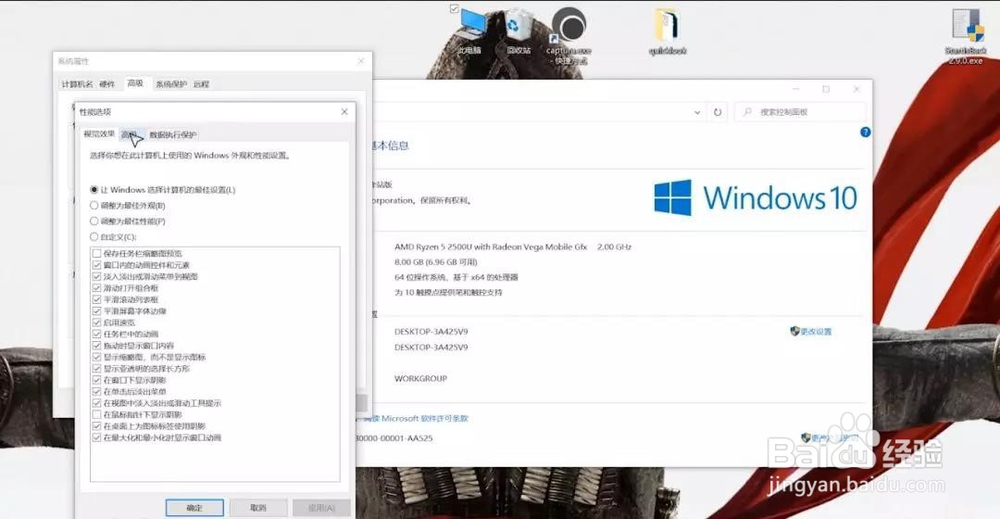Screen dimensions: 1000x519
Task: Choose 调整为最佳外观 radio button
Action: pos(94,205)
